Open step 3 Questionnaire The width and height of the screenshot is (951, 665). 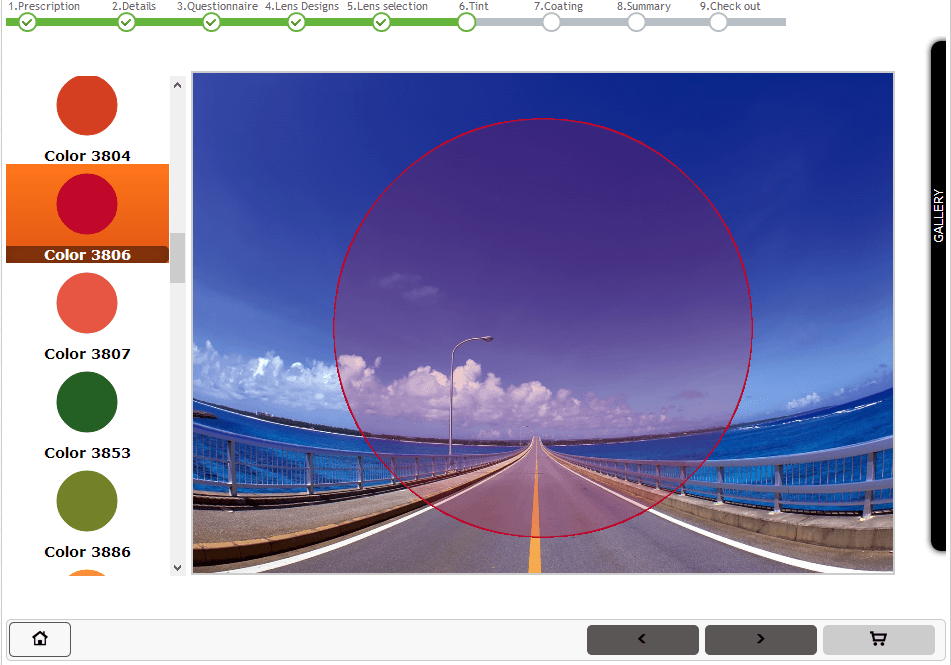pos(211,22)
